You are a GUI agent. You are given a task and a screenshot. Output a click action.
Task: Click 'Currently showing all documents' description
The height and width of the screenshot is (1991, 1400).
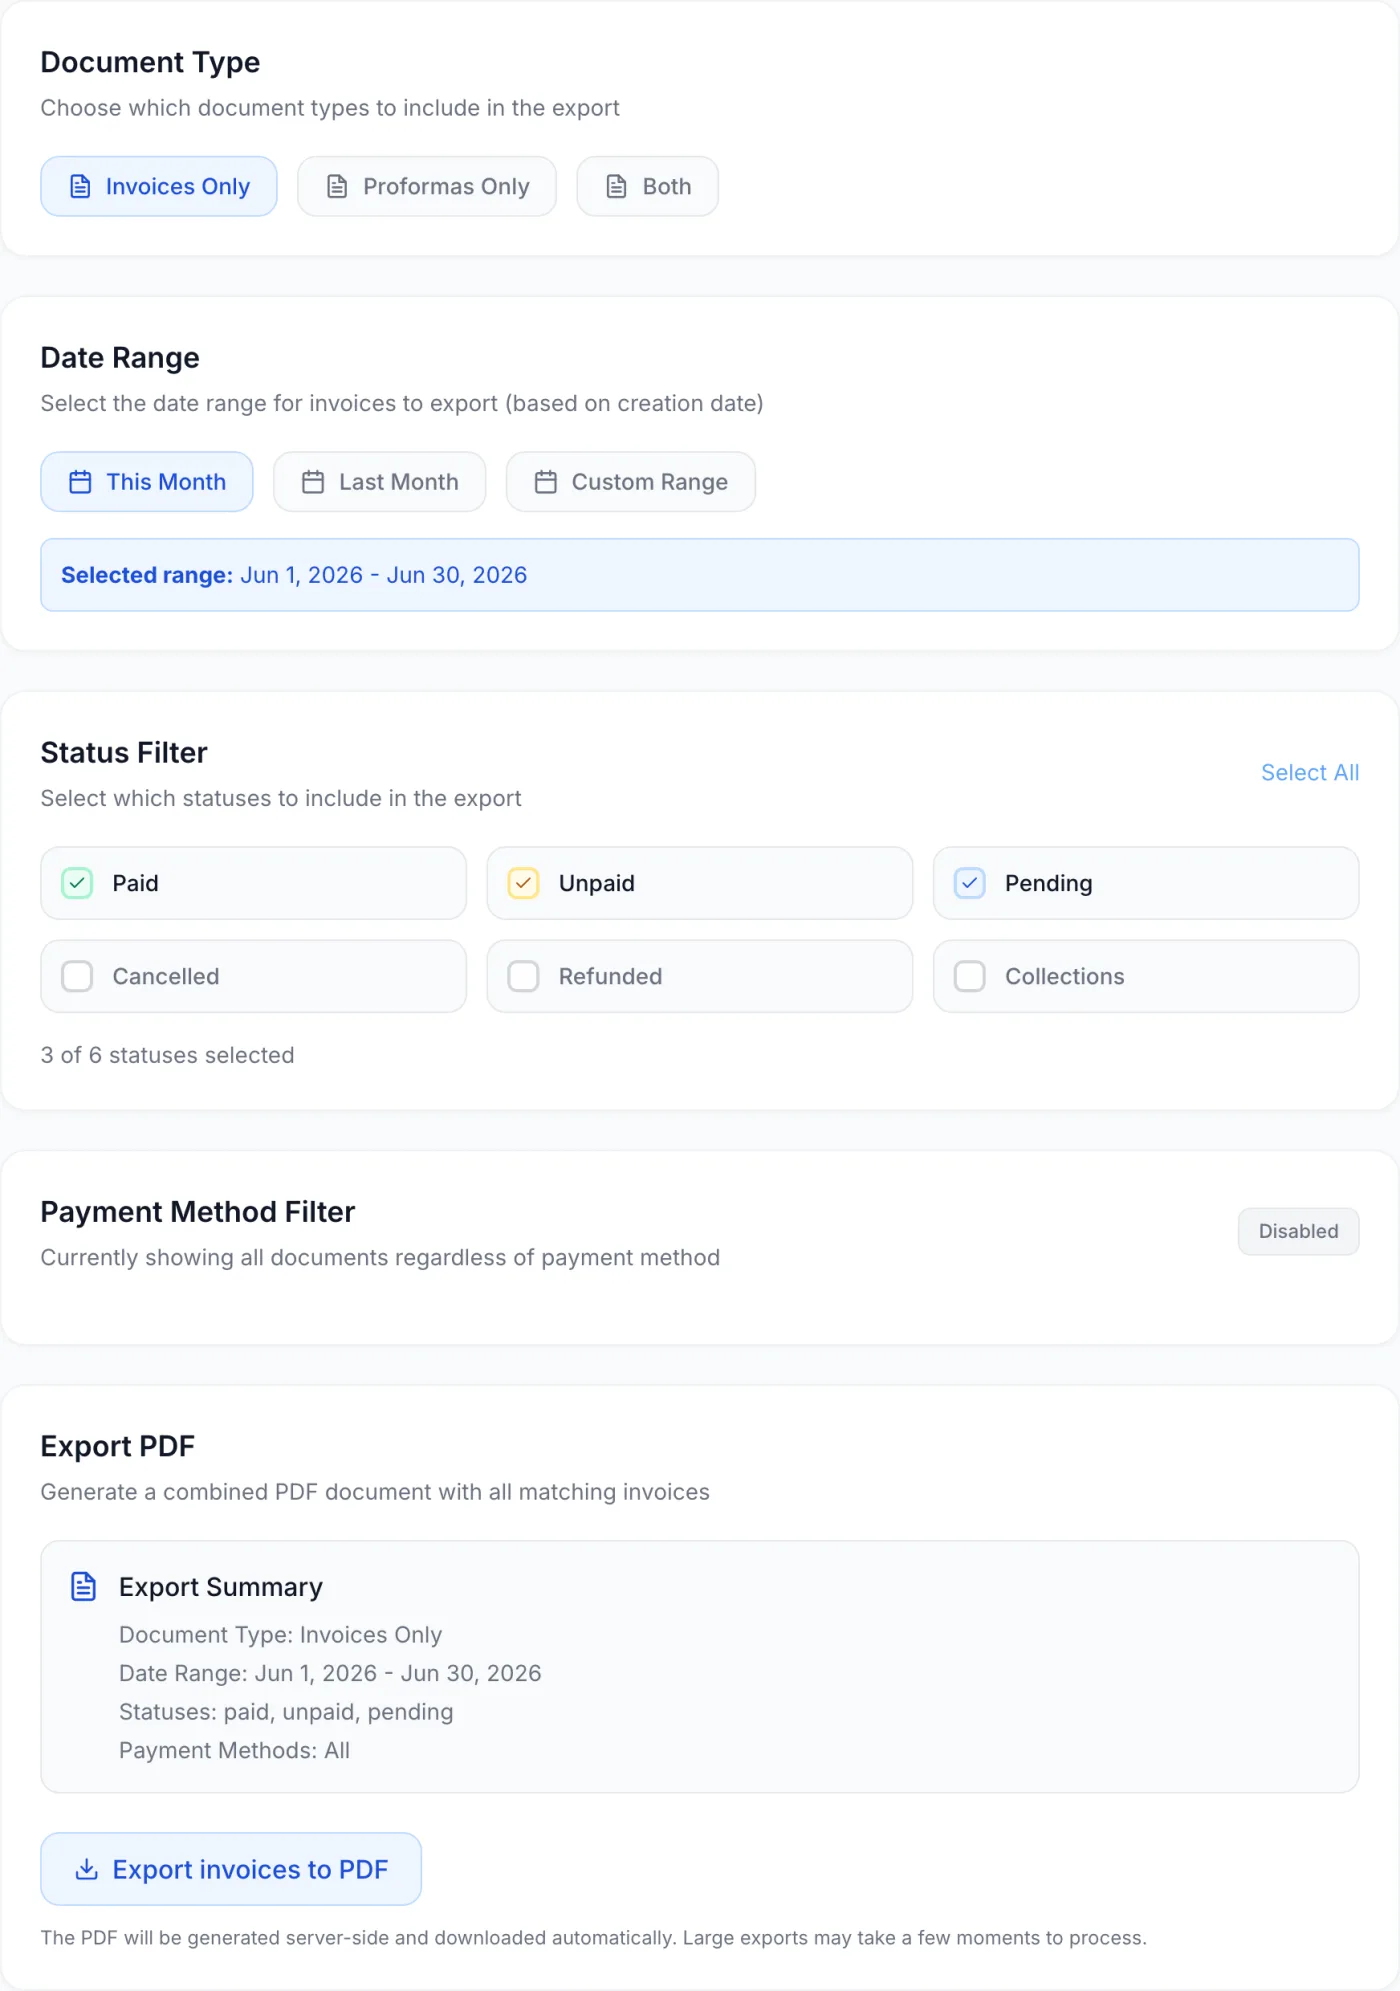380,1257
